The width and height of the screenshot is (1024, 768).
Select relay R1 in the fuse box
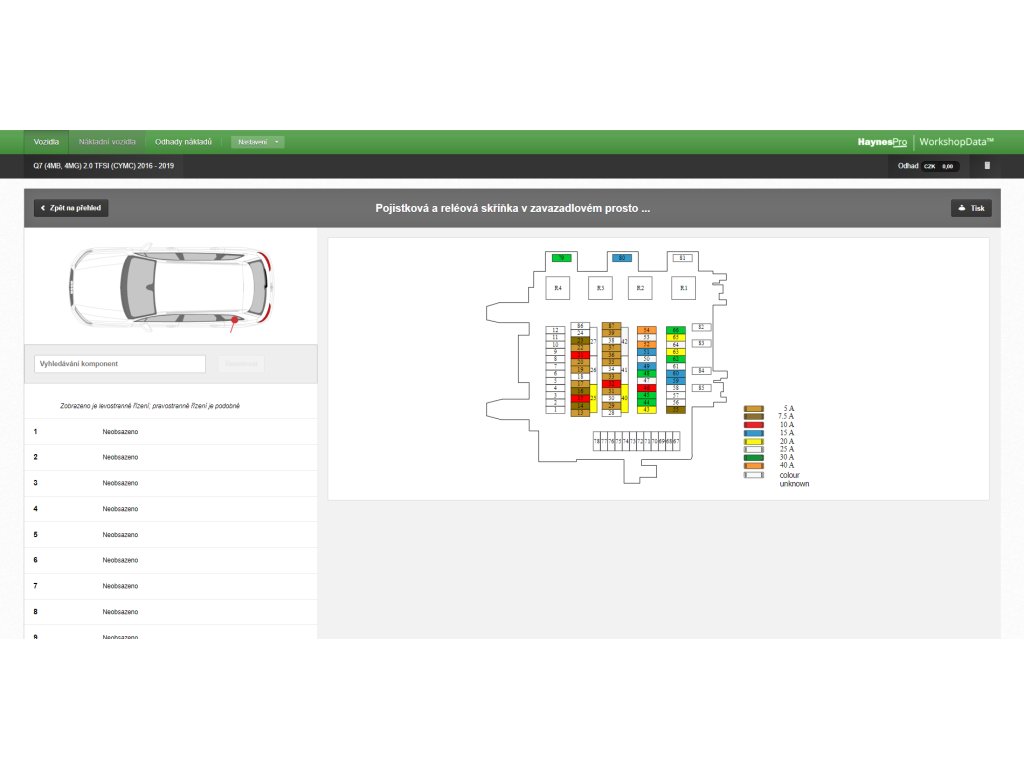[x=684, y=288]
